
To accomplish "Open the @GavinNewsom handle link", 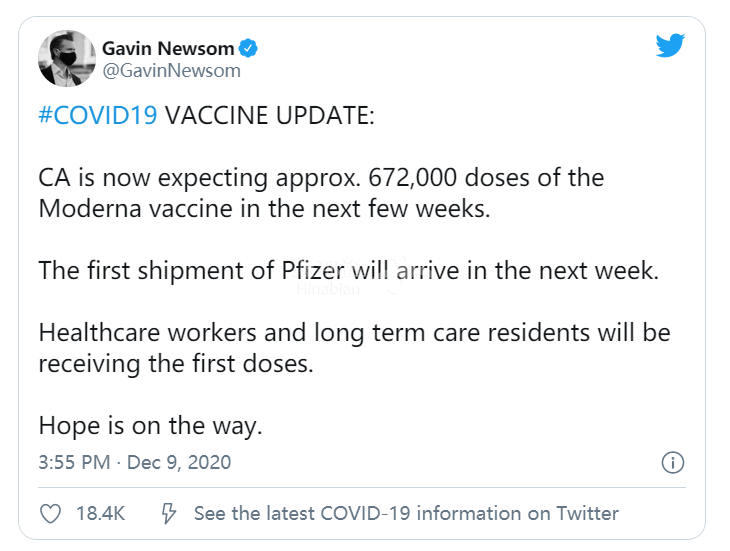I will click(170, 71).
